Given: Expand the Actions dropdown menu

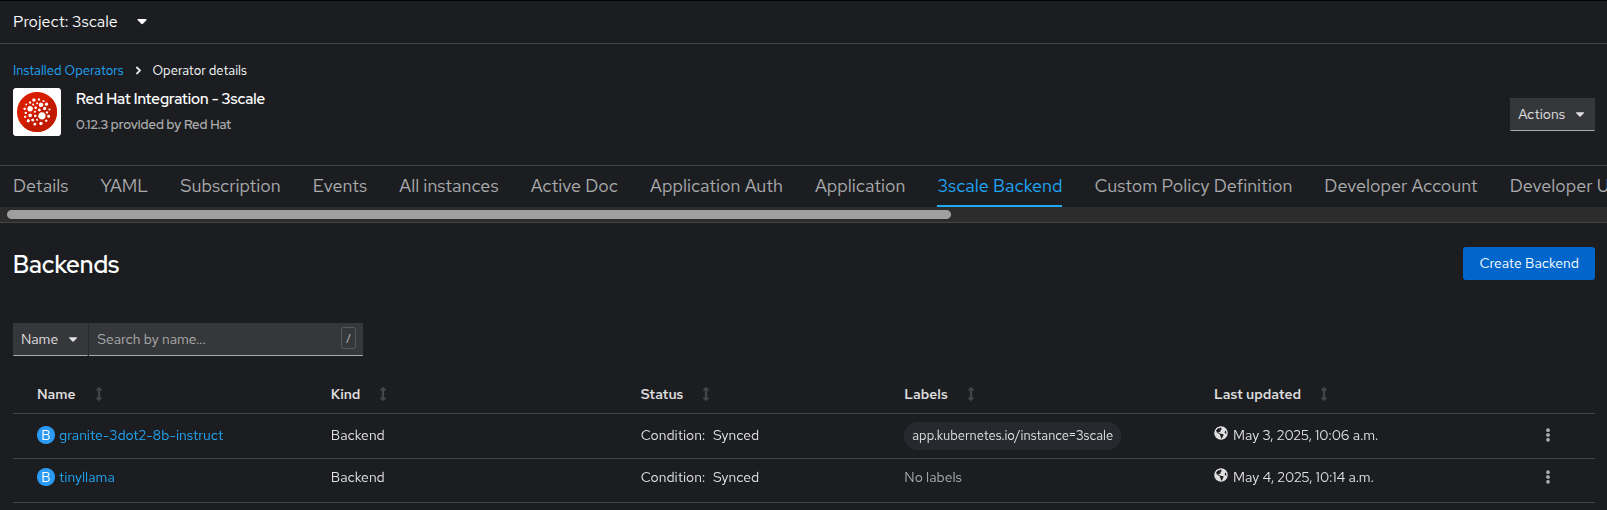Looking at the screenshot, I should tap(1552, 114).
